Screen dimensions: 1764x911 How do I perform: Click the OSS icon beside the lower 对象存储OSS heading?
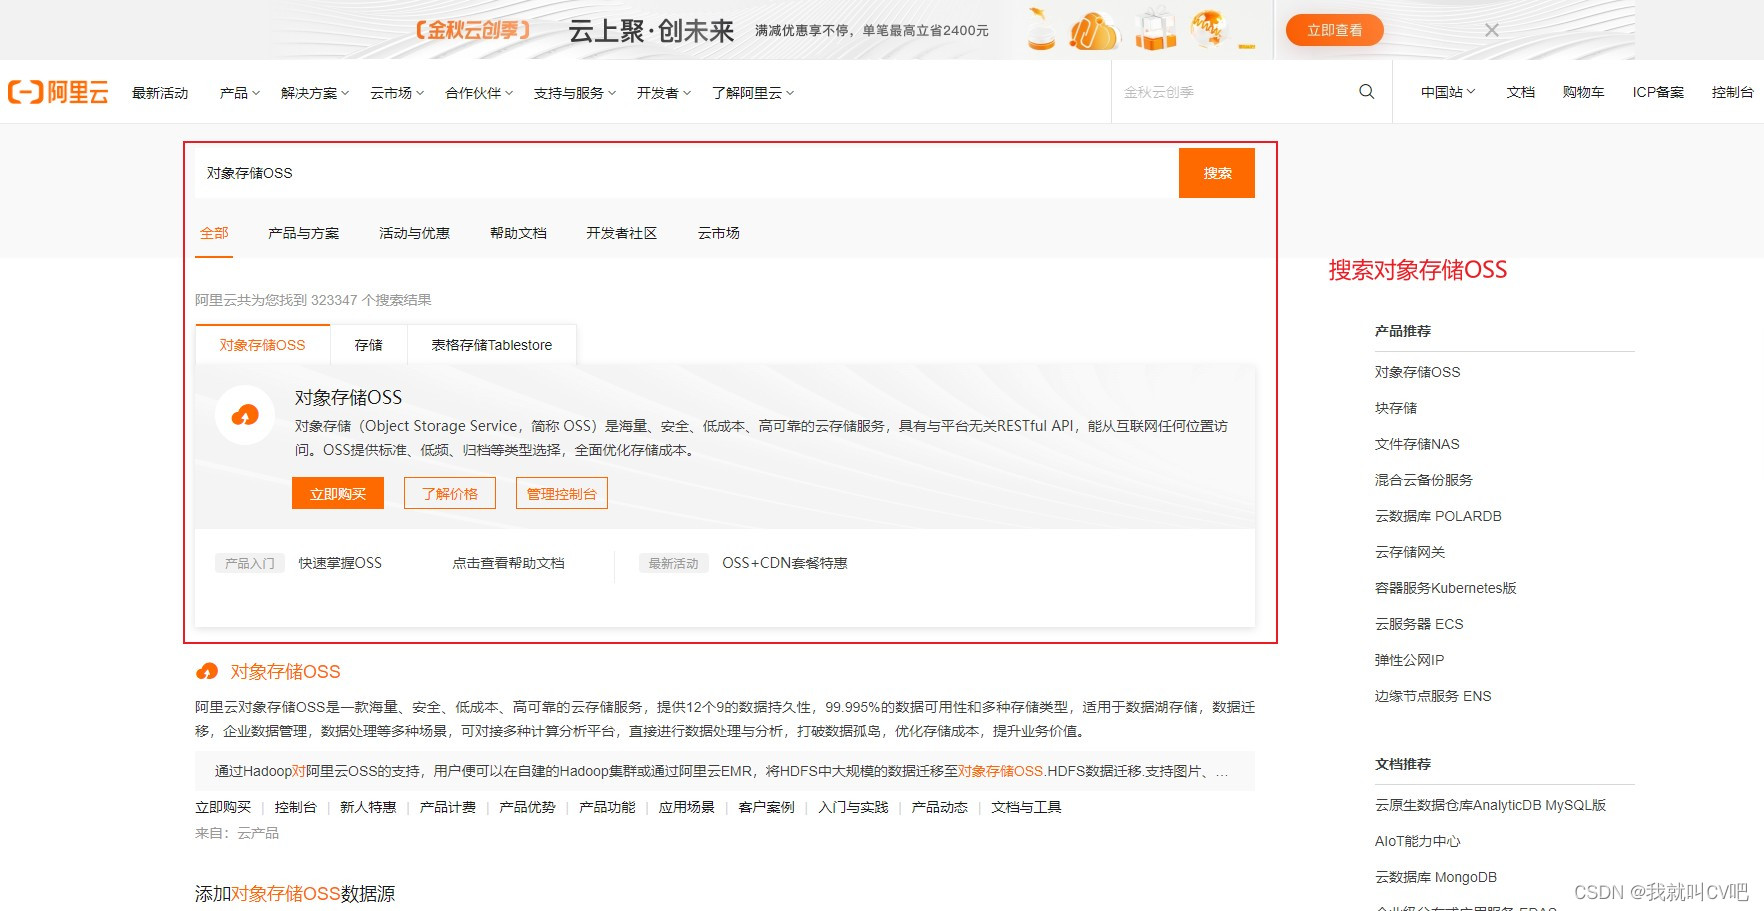[208, 671]
